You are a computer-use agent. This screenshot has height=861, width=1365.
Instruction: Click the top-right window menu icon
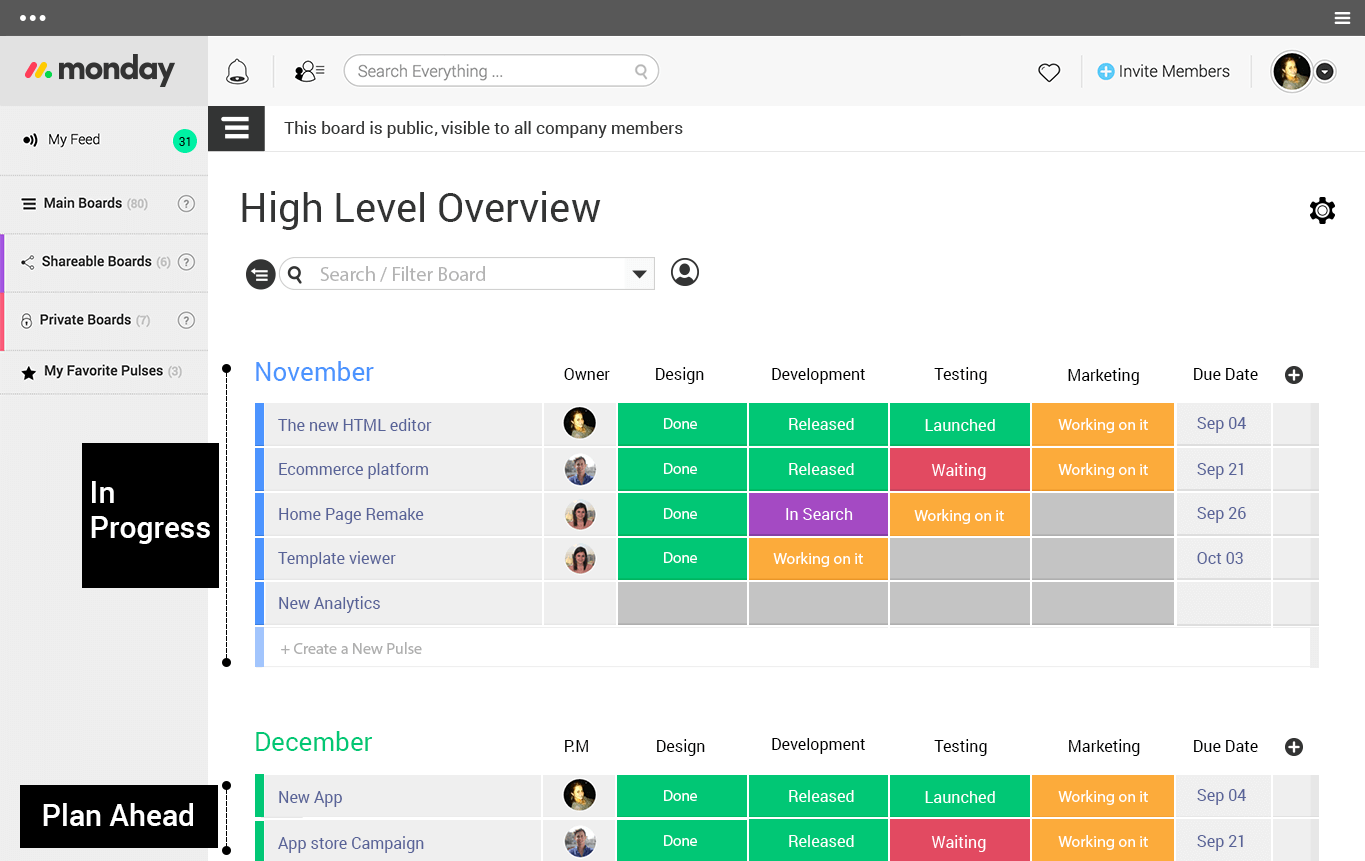tap(1342, 18)
